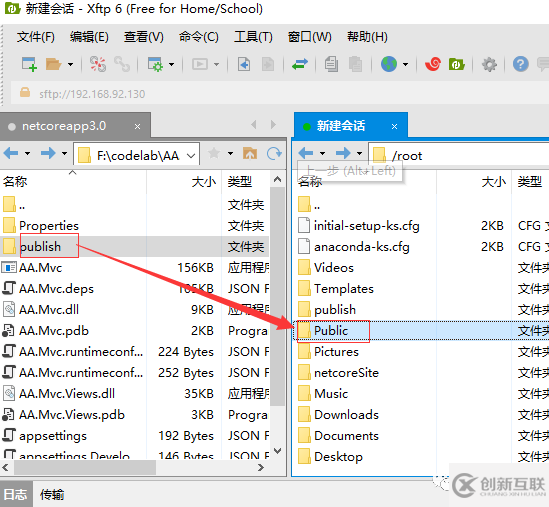The height and width of the screenshot is (507, 549).
Task: Open the 文件(F) menu
Action: pyautogui.click(x=36, y=37)
